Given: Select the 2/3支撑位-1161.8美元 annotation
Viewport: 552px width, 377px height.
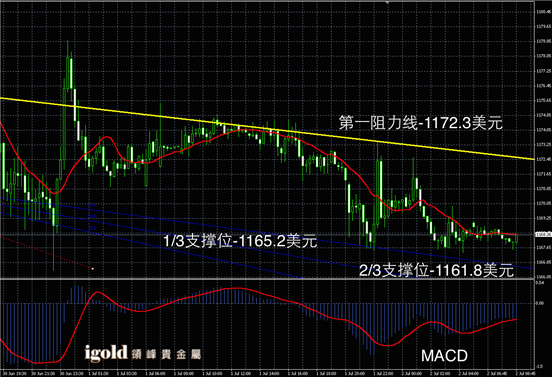Looking at the screenshot, I should point(437,270).
